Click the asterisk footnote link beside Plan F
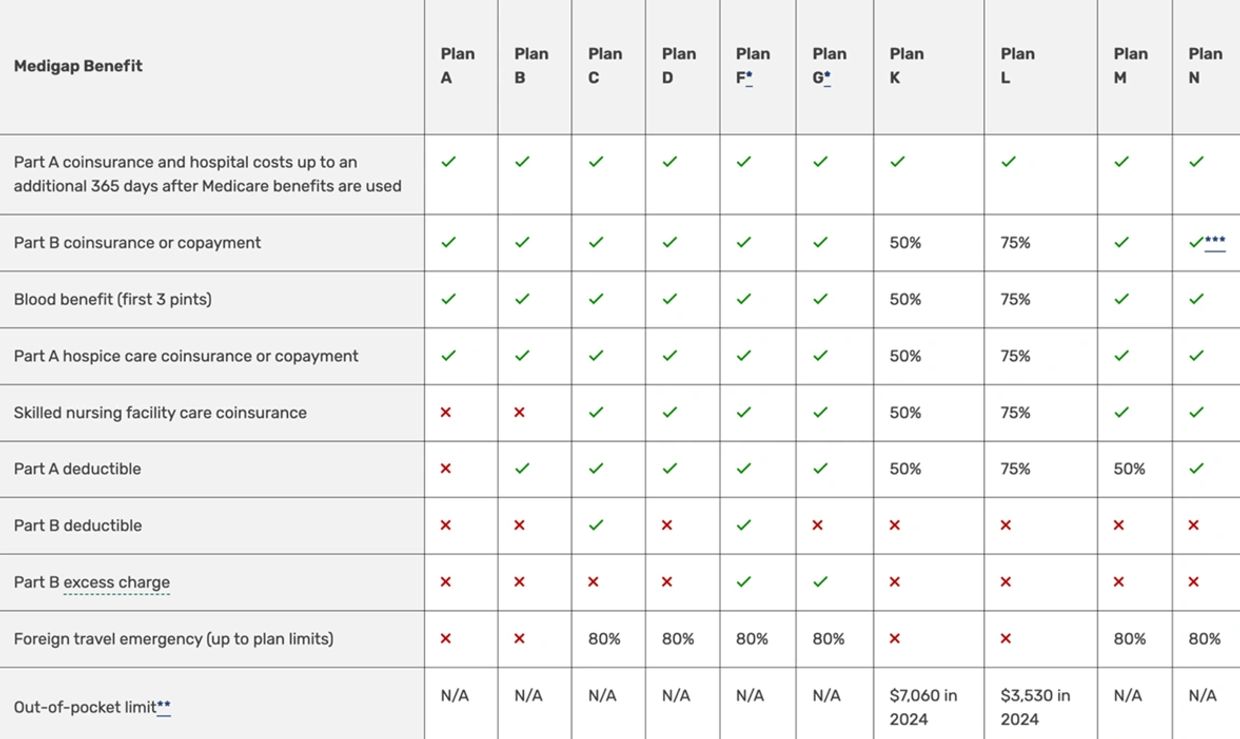This screenshot has width=1240, height=739. click(x=749, y=78)
